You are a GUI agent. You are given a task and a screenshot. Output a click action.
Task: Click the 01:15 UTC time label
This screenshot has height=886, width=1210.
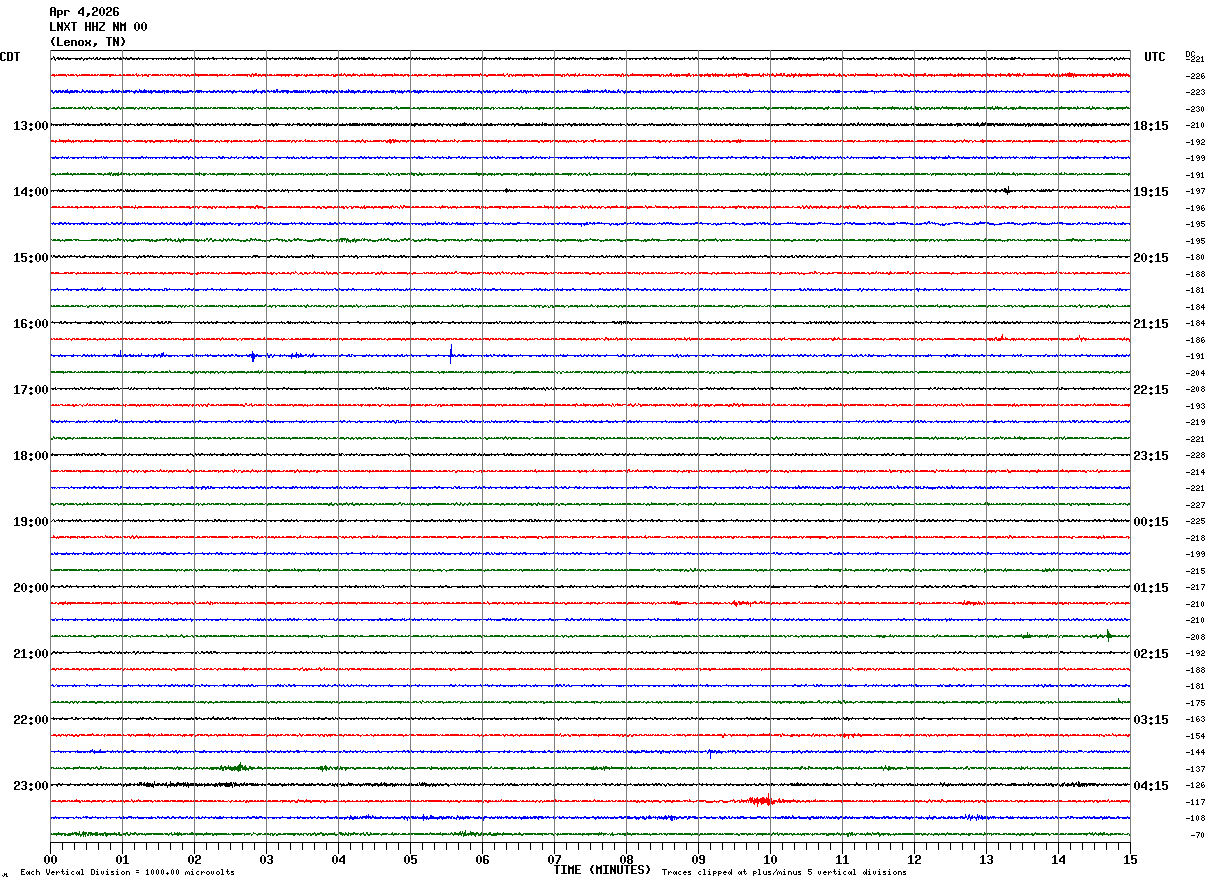coord(1151,588)
